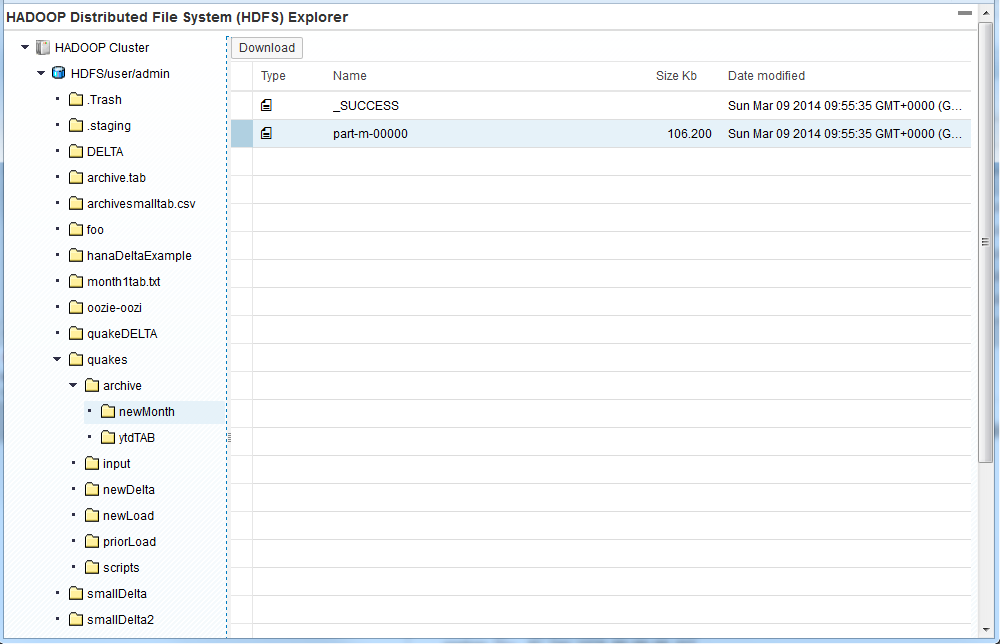
Task: Click the DELTA folder icon
Action: pos(76,152)
